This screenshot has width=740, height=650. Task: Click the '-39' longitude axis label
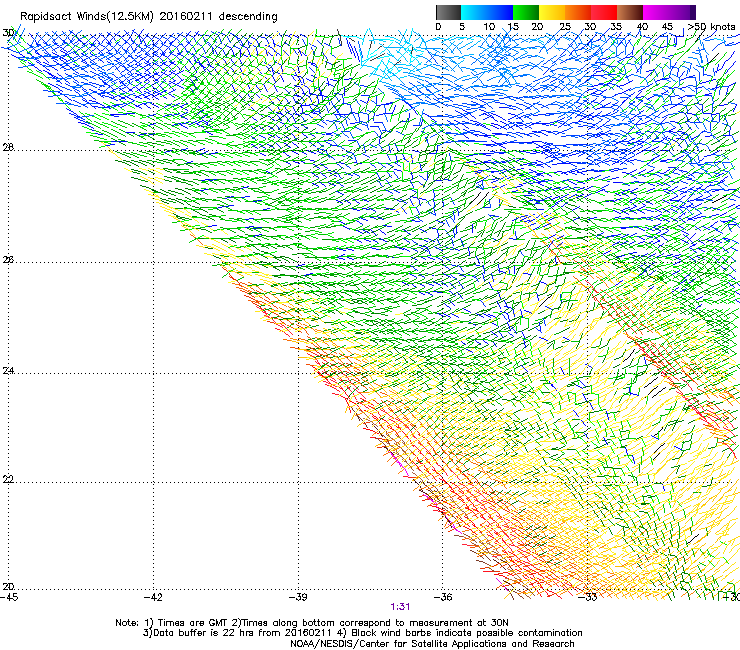pyautogui.click(x=298, y=597)
